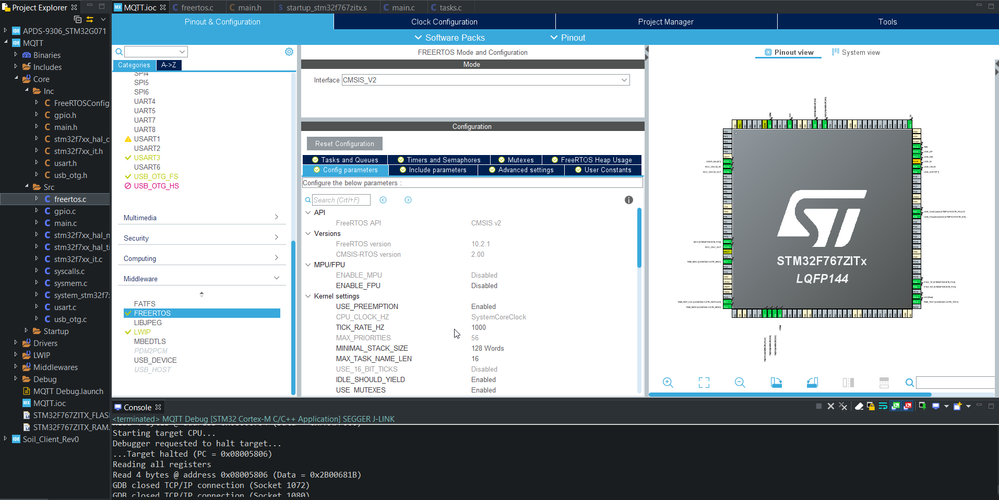The height and width of the screenshot is (500, 999).
Task: Select the Mutexes configuration tab
Action: click(515, 160)
